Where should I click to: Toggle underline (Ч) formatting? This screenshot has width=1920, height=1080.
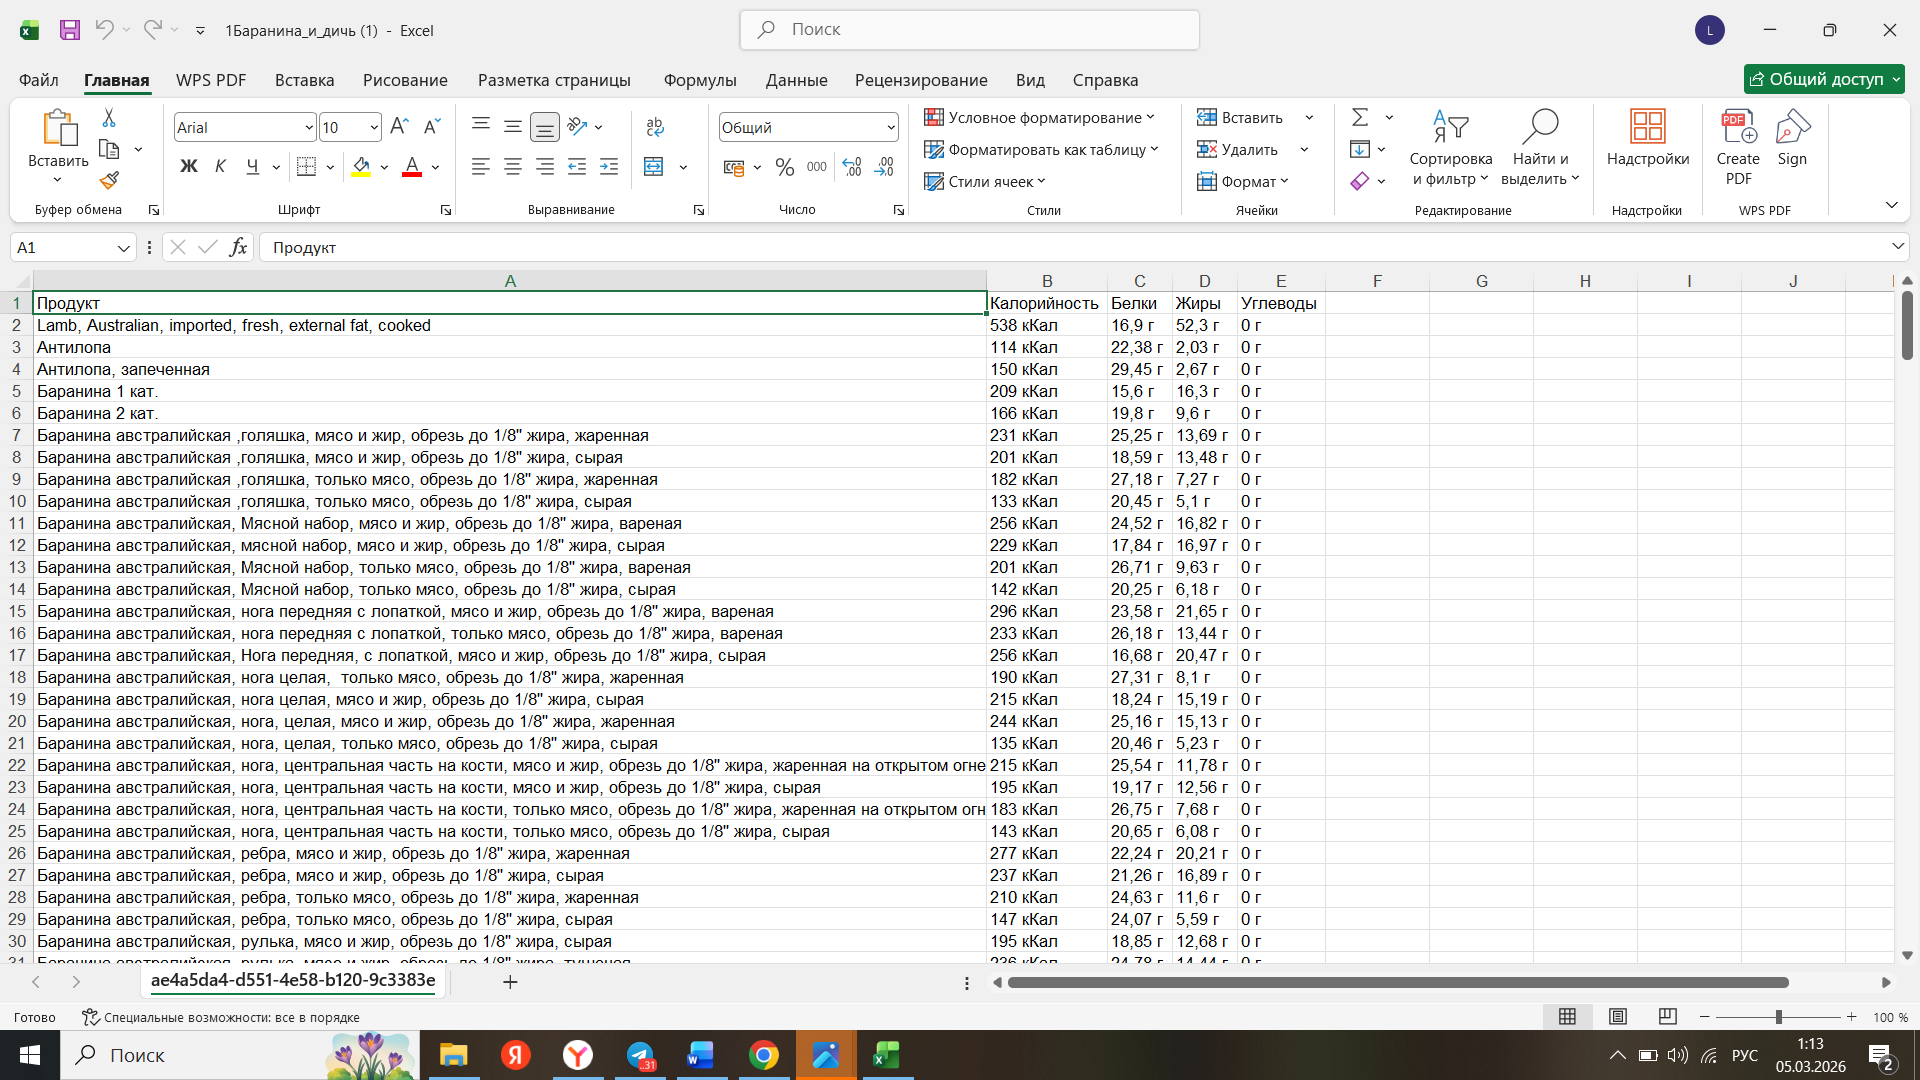(252, 167)
